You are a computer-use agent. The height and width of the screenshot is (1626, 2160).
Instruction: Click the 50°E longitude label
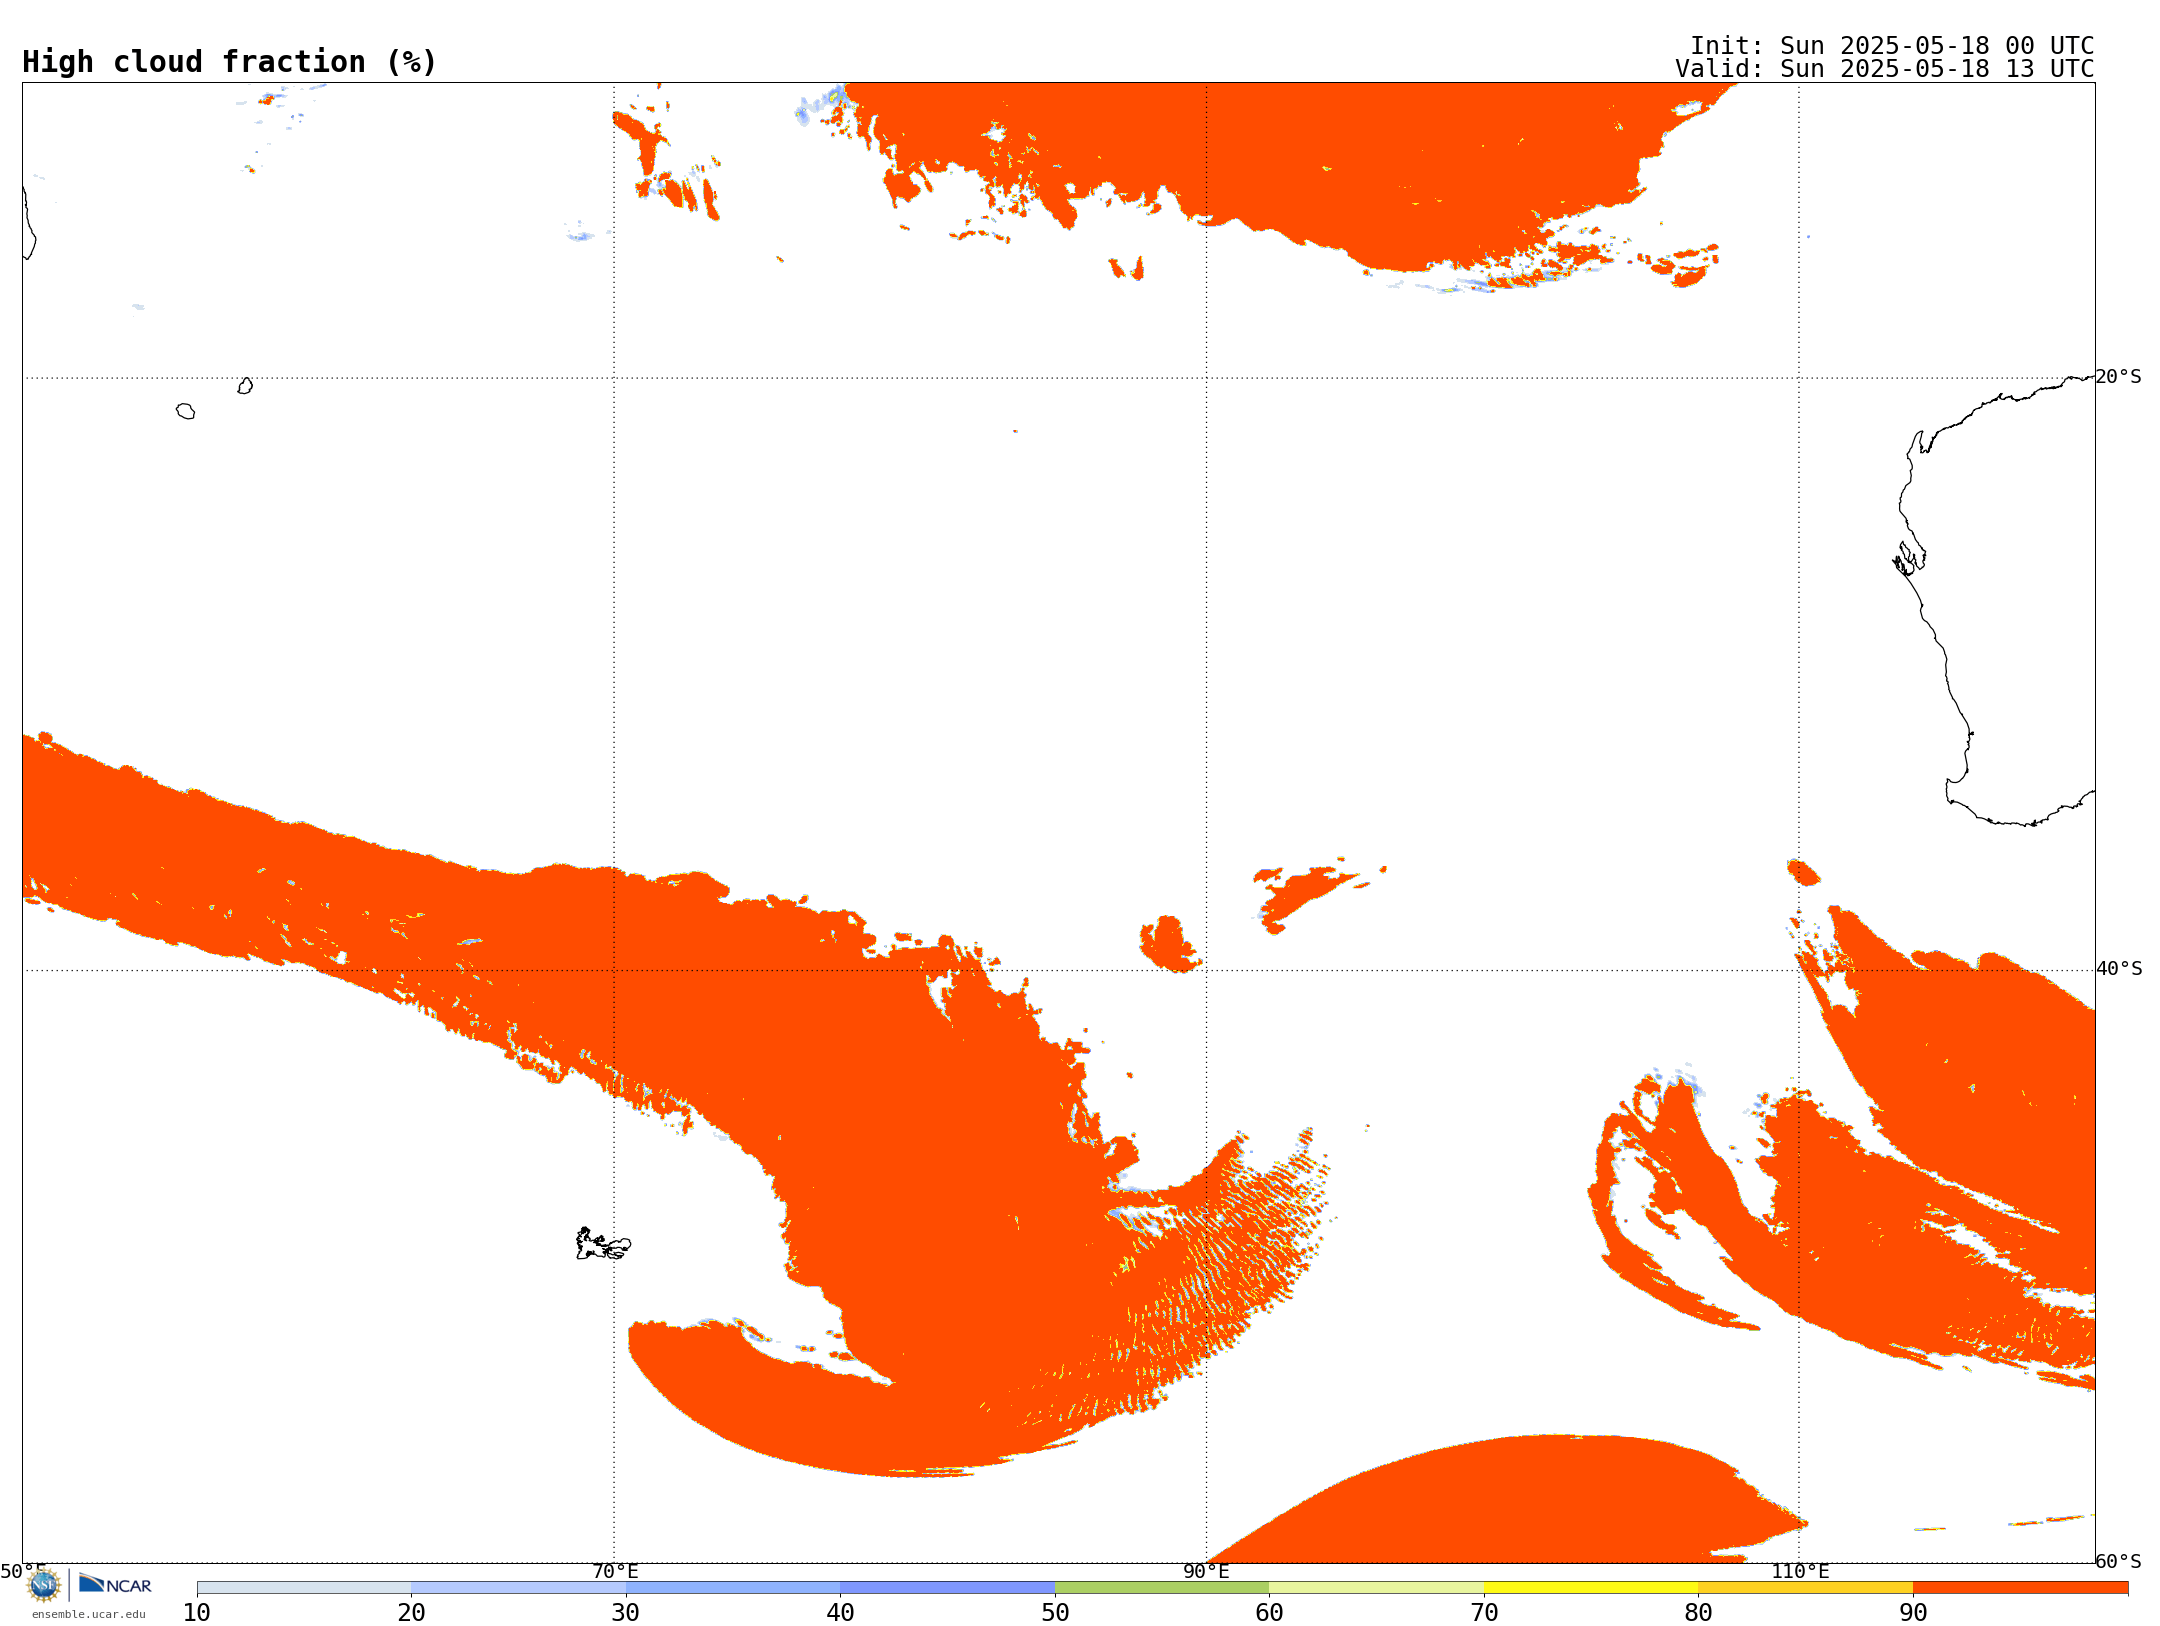pyautogui.click(x=23, y=1571)
